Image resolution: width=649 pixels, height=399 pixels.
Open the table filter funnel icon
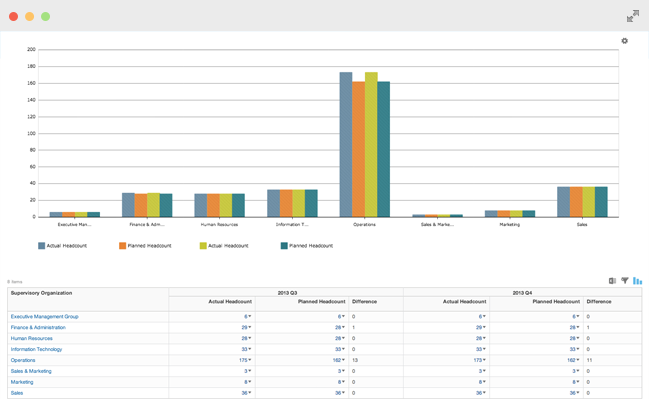625,281
